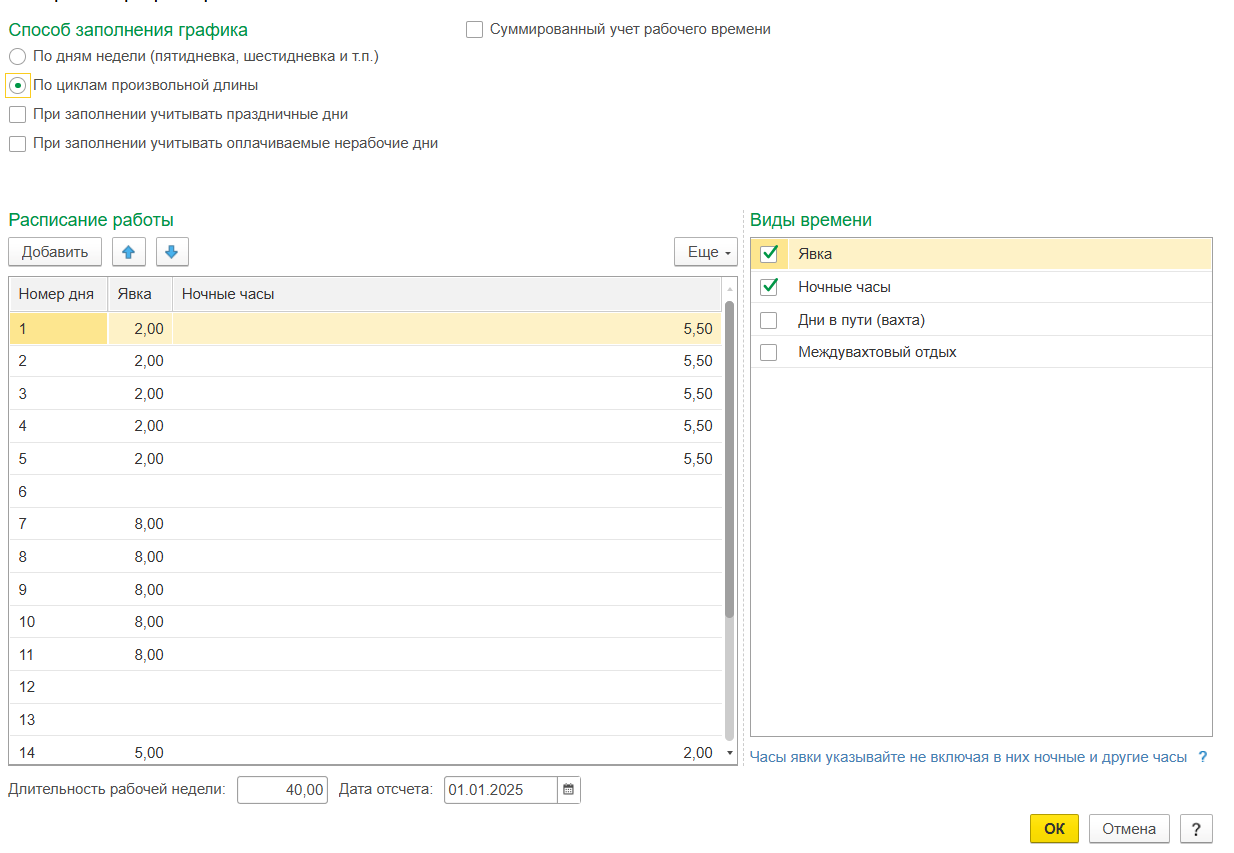Check При заполнении учитывать праздничные дни

coord(17,115)
